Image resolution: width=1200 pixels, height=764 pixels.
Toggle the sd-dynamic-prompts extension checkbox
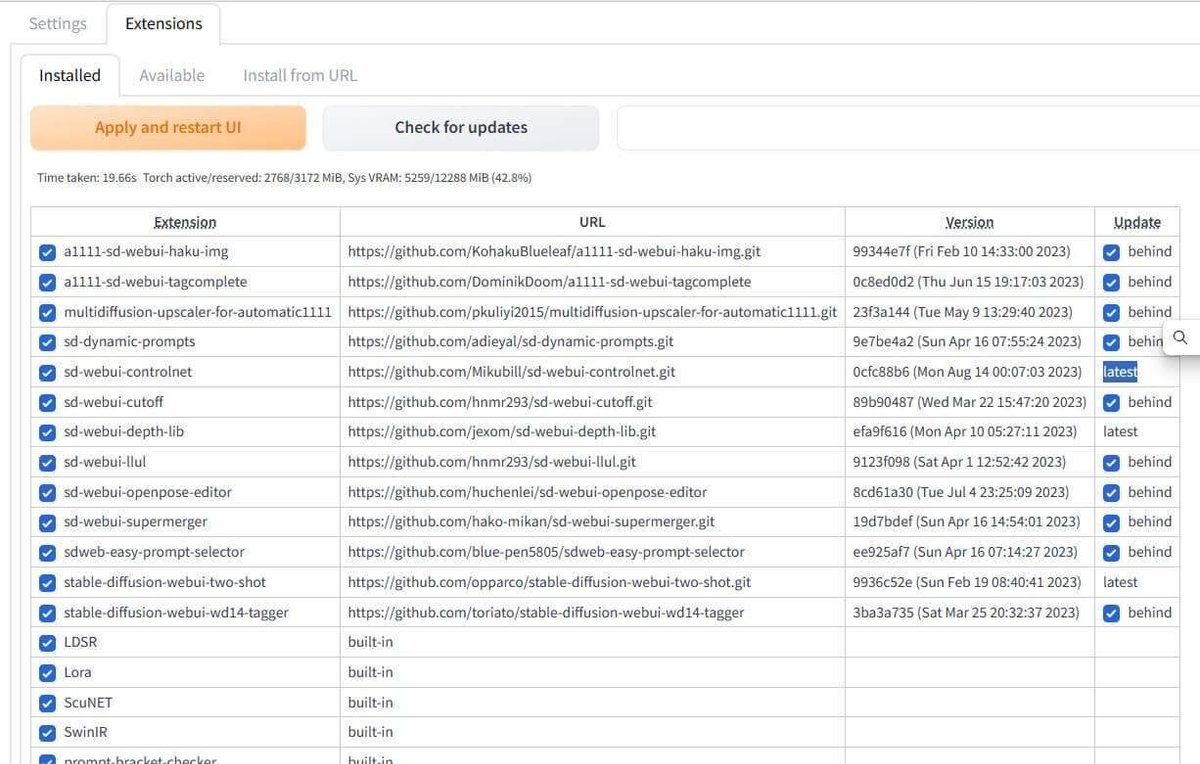pyautogui.click(x=47, y=342)
